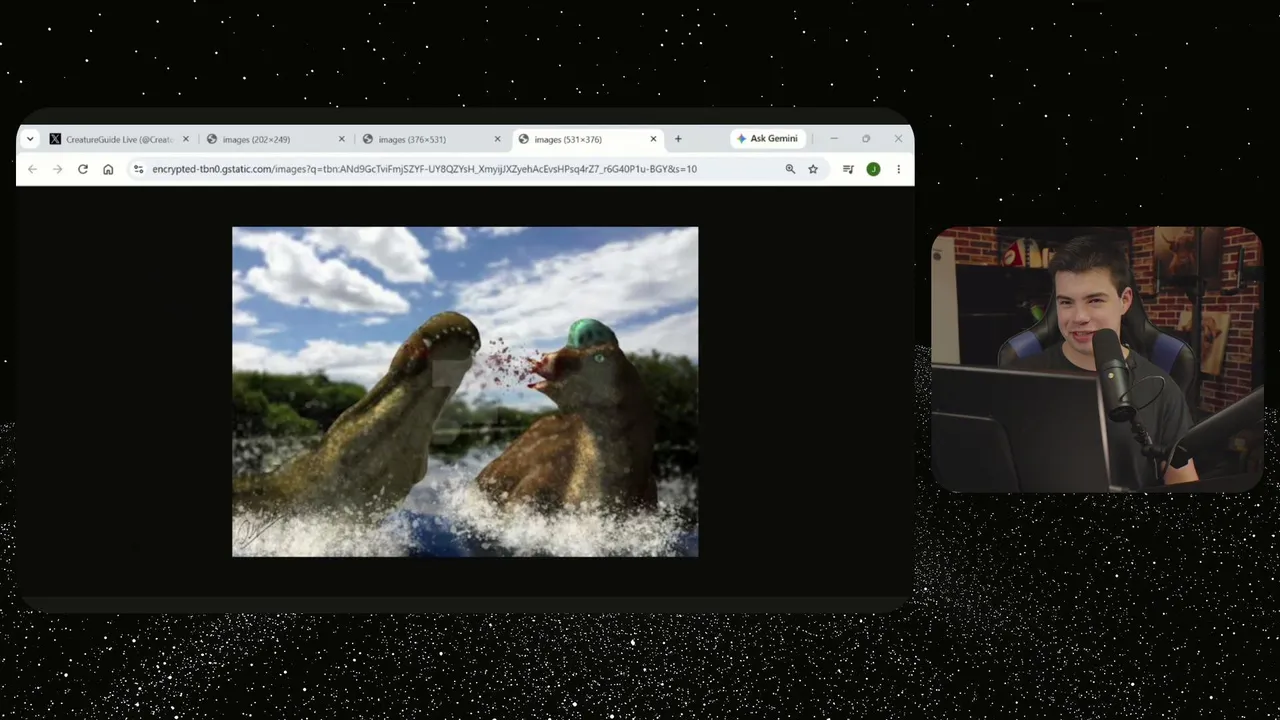Open Chrome's three-dot menu
The height and width of the screenshot is (720, 1280).
pos(898,169)
